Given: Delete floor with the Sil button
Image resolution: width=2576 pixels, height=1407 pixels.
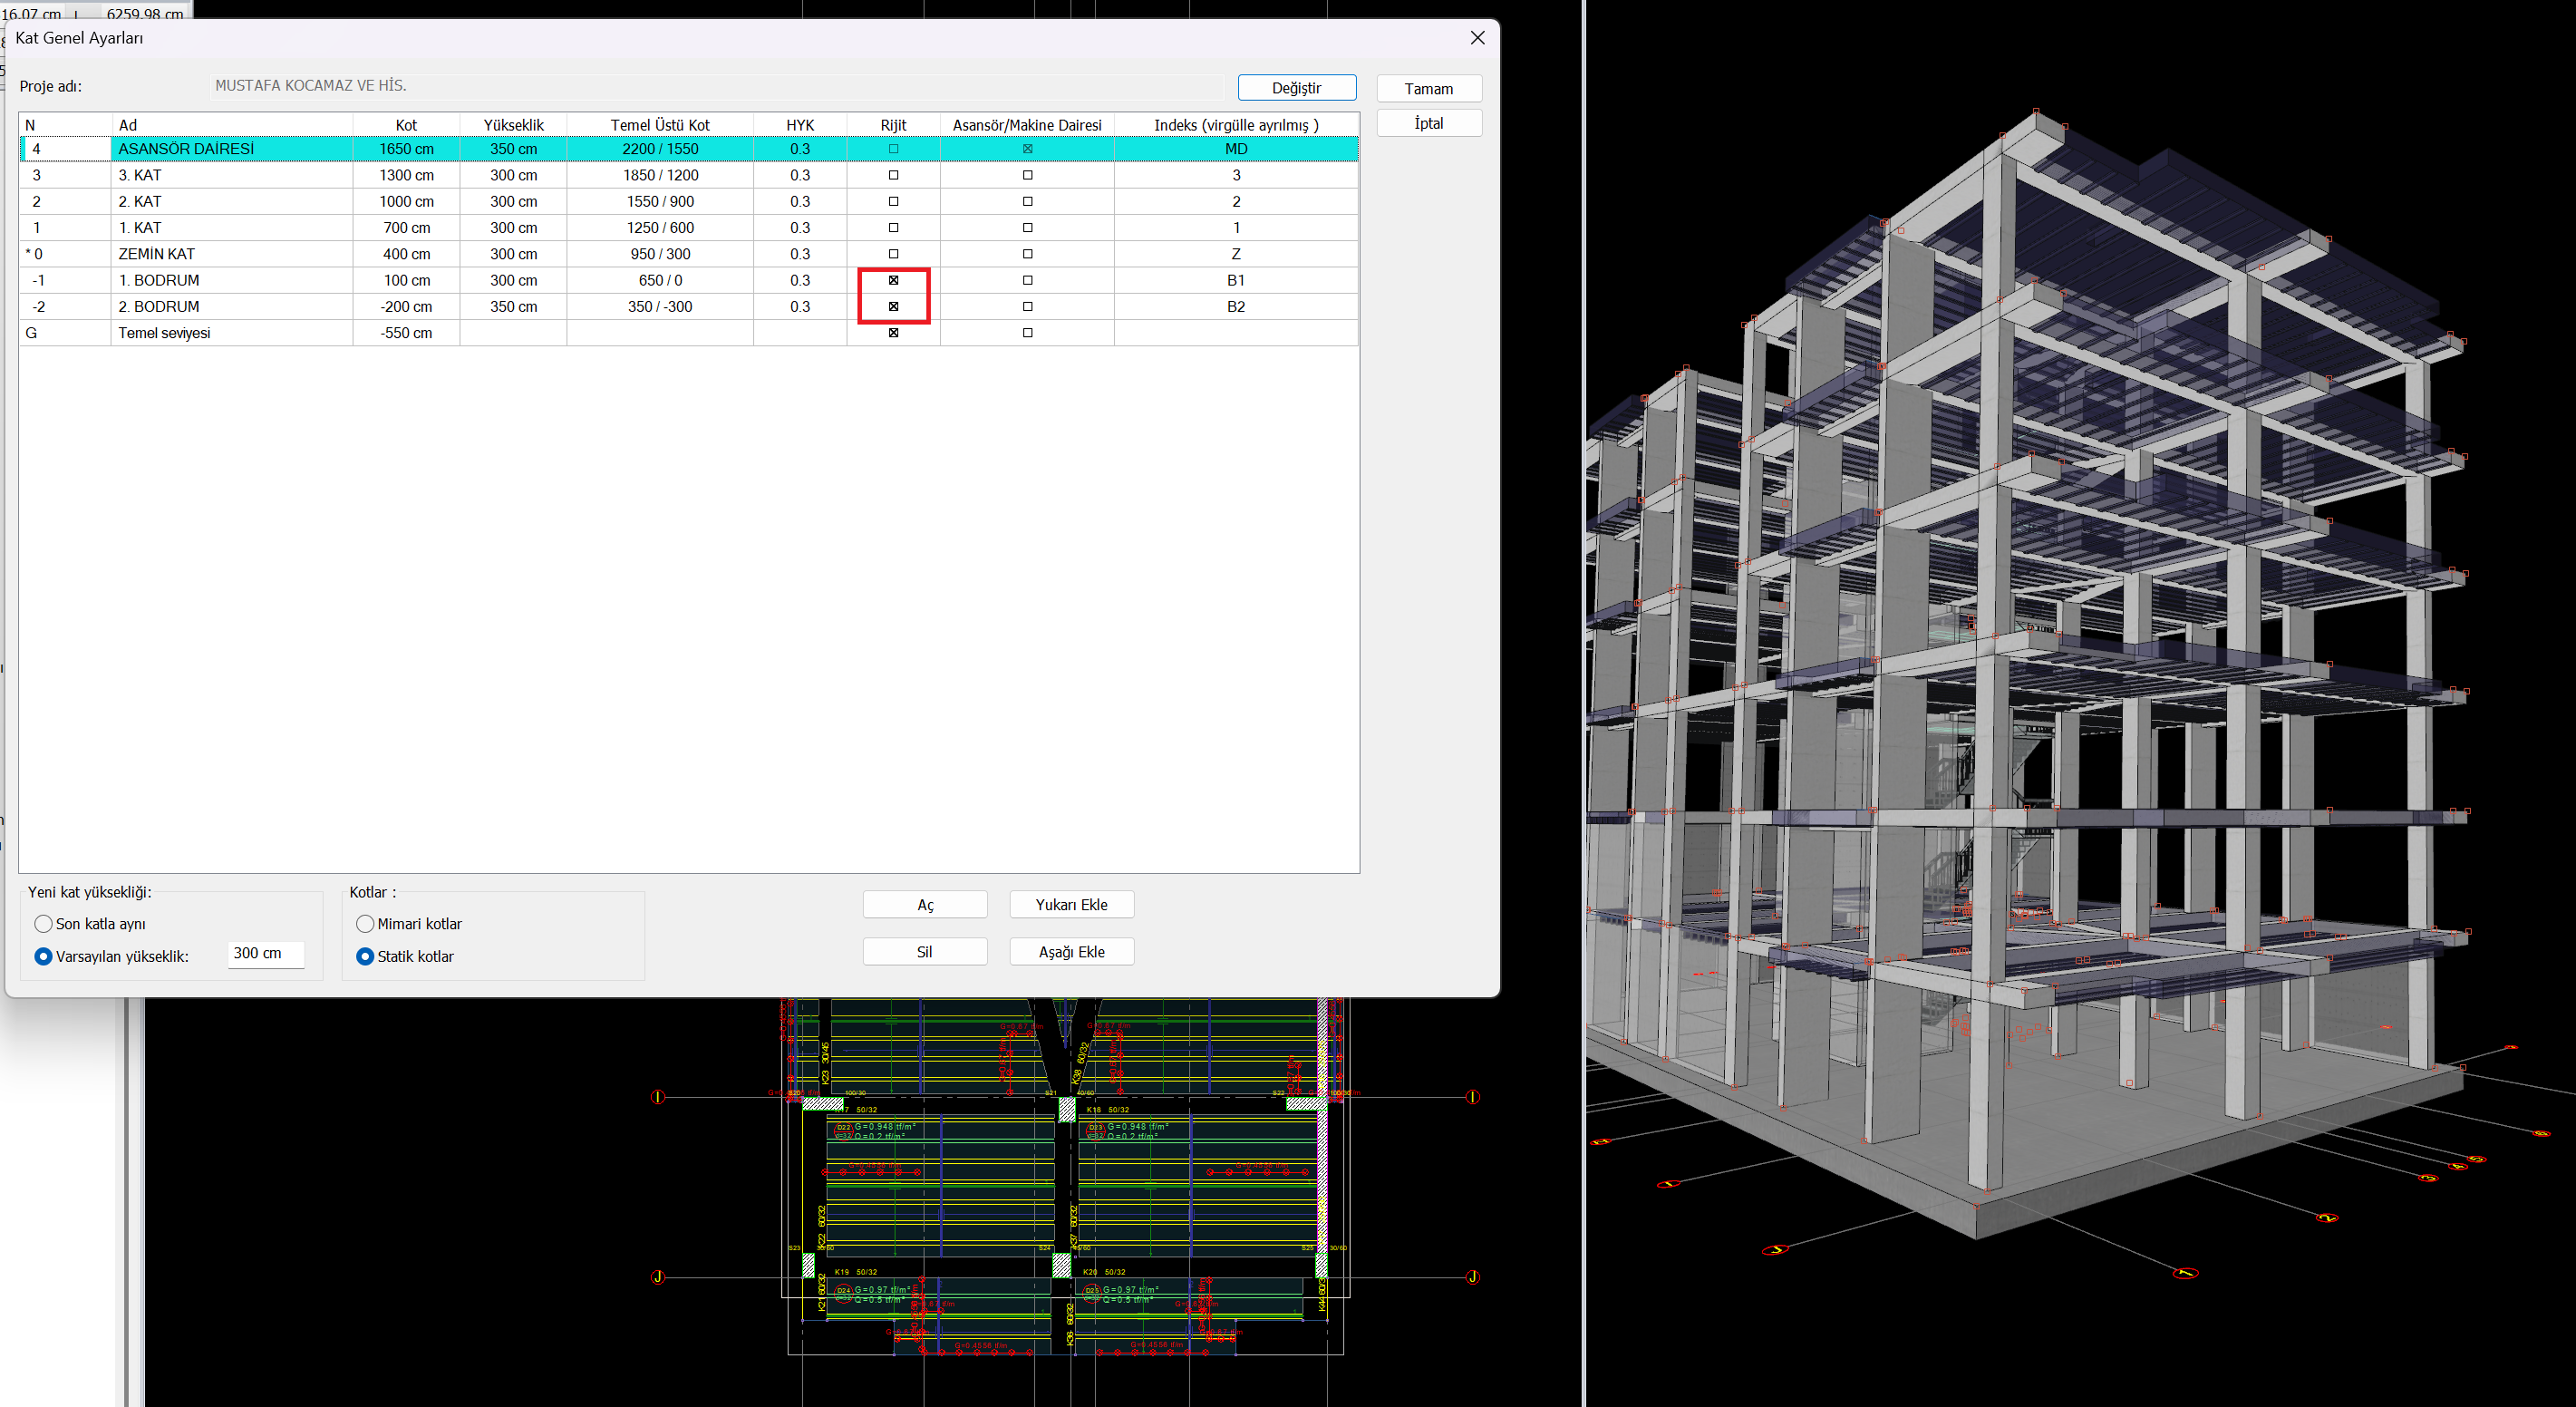Looking at the screenshot, I should pos(925,951).
